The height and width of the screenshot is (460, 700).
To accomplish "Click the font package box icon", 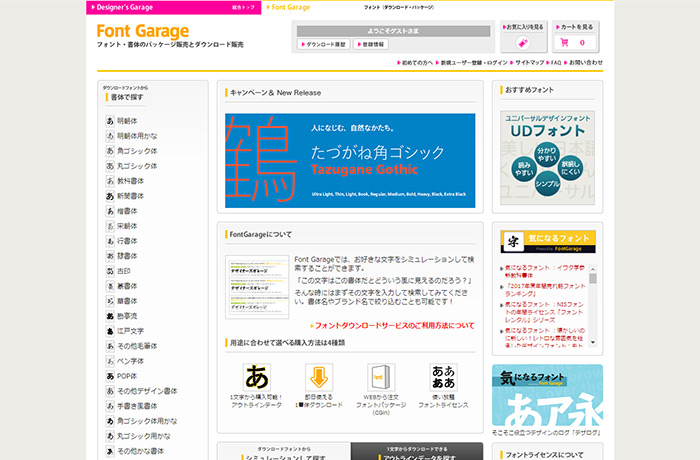I will coord(381,377).
